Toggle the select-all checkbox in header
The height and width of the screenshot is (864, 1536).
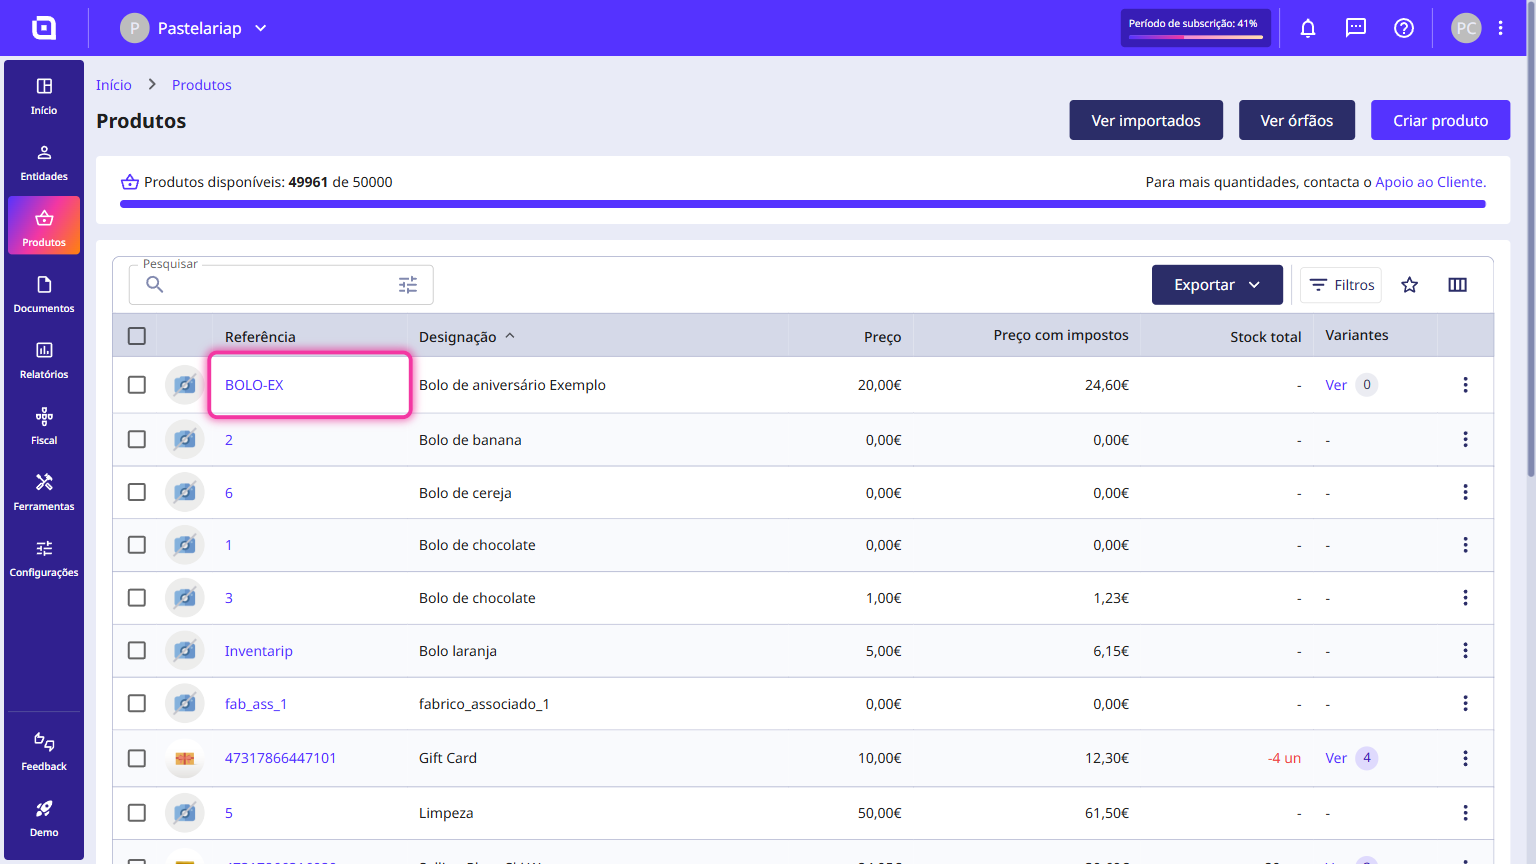[x=137, y=336]
